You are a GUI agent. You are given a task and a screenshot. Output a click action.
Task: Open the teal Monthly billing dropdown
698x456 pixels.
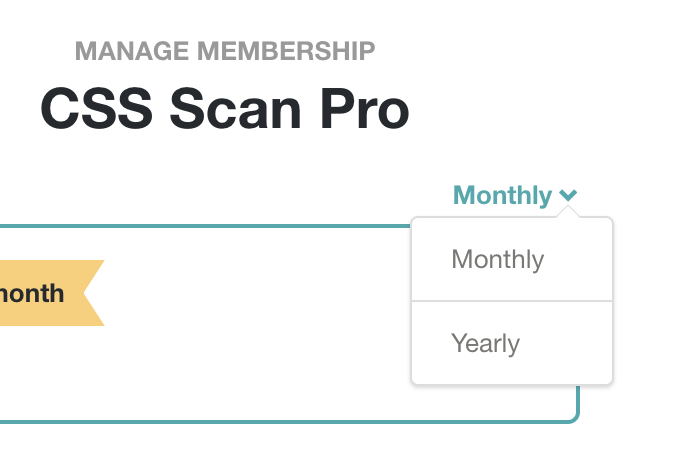(515, 195)
